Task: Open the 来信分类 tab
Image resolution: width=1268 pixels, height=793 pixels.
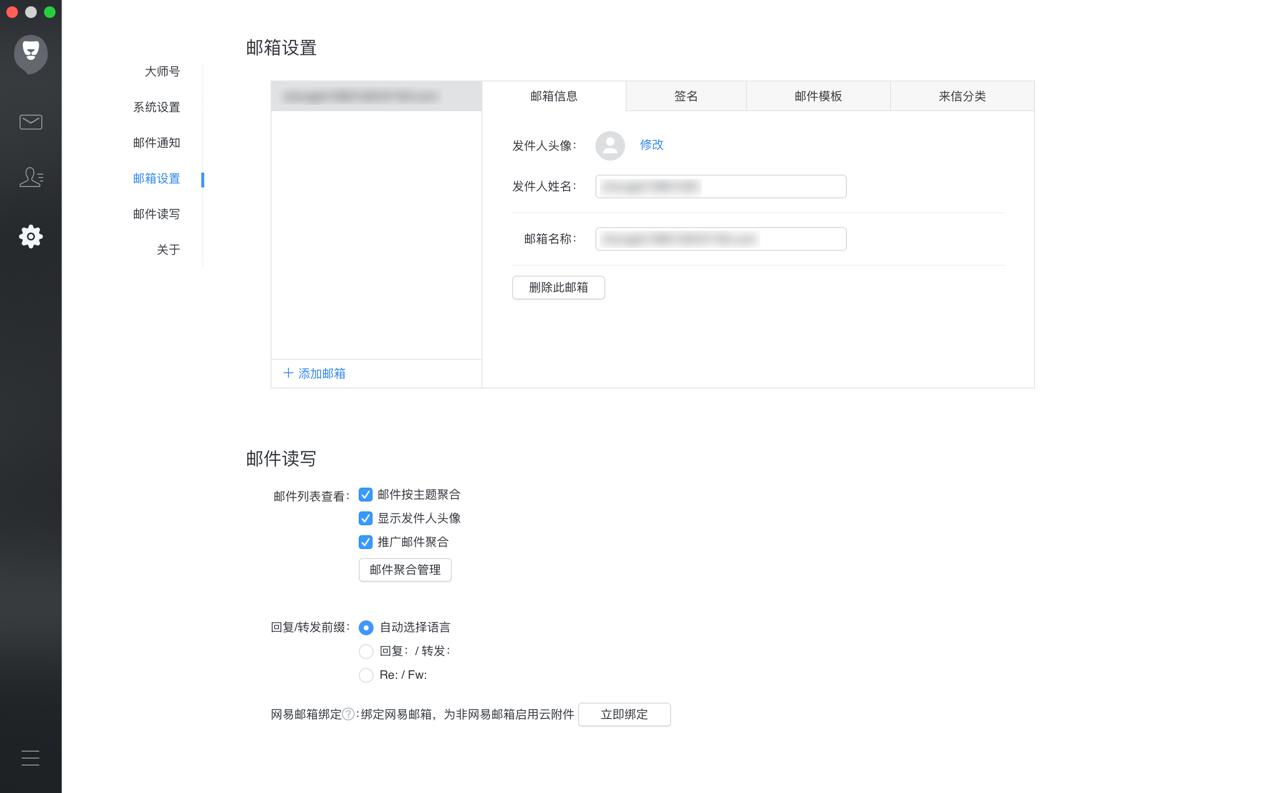Action: [x=961, y=95]
